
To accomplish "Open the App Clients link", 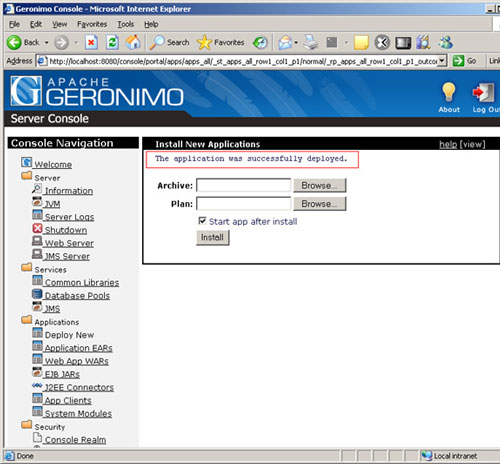I will tap(68, 400).
